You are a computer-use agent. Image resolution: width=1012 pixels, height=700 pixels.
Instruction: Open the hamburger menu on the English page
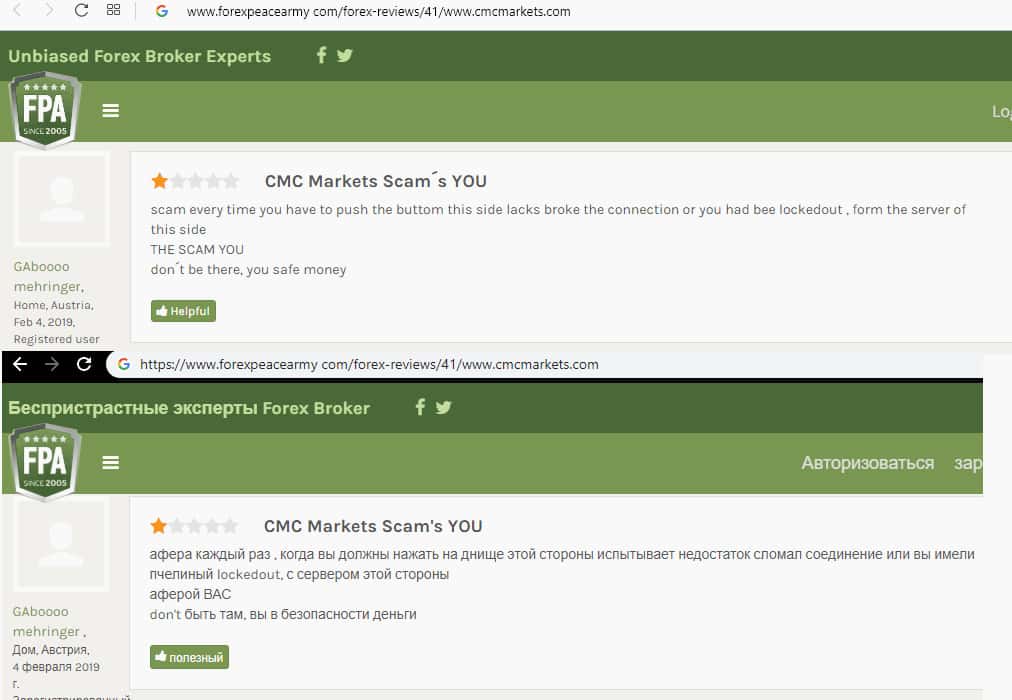(111, 111)
